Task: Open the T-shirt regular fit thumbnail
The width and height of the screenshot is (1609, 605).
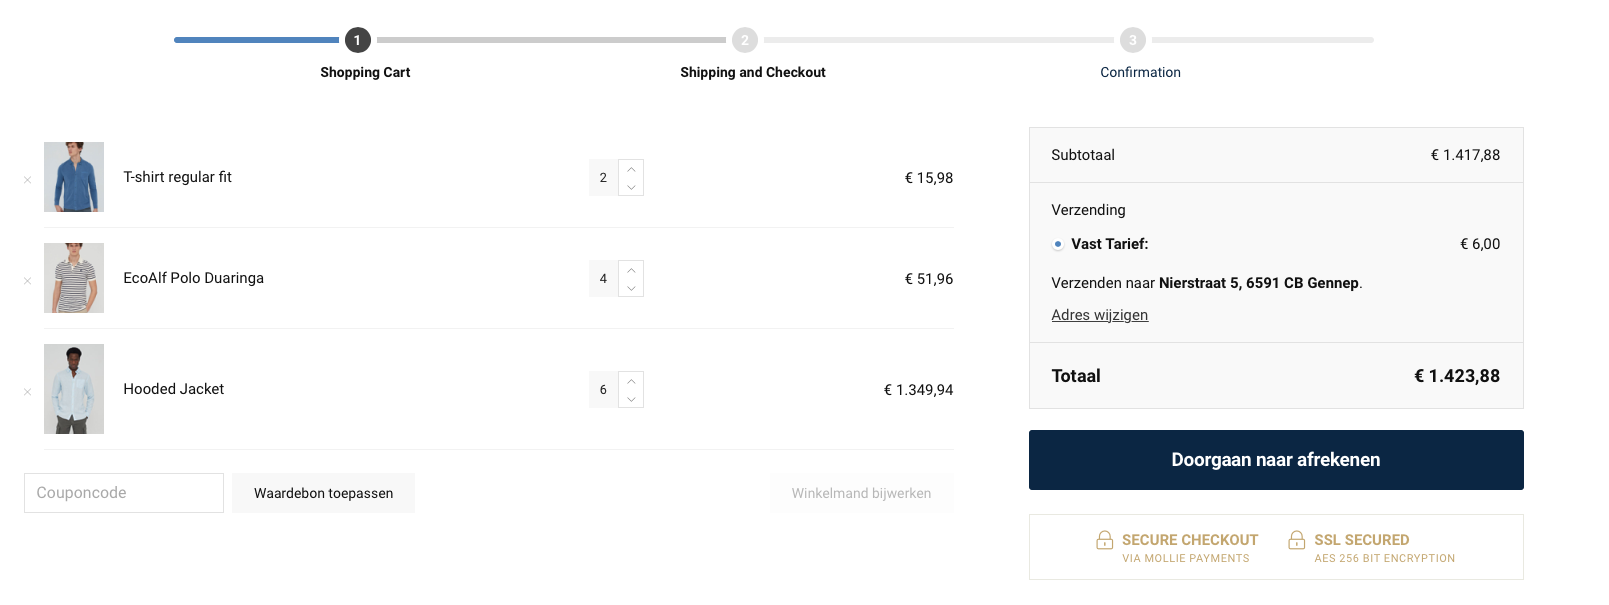Action: click(x=74, y=177)
